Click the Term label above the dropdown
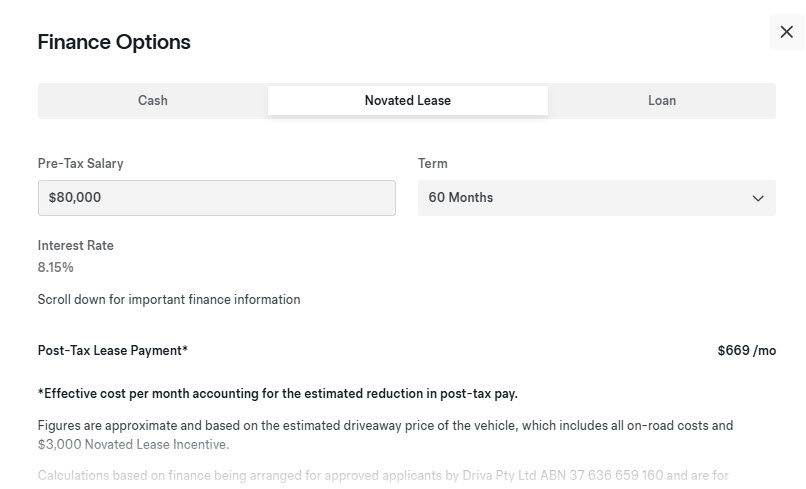 coord(433,164)
